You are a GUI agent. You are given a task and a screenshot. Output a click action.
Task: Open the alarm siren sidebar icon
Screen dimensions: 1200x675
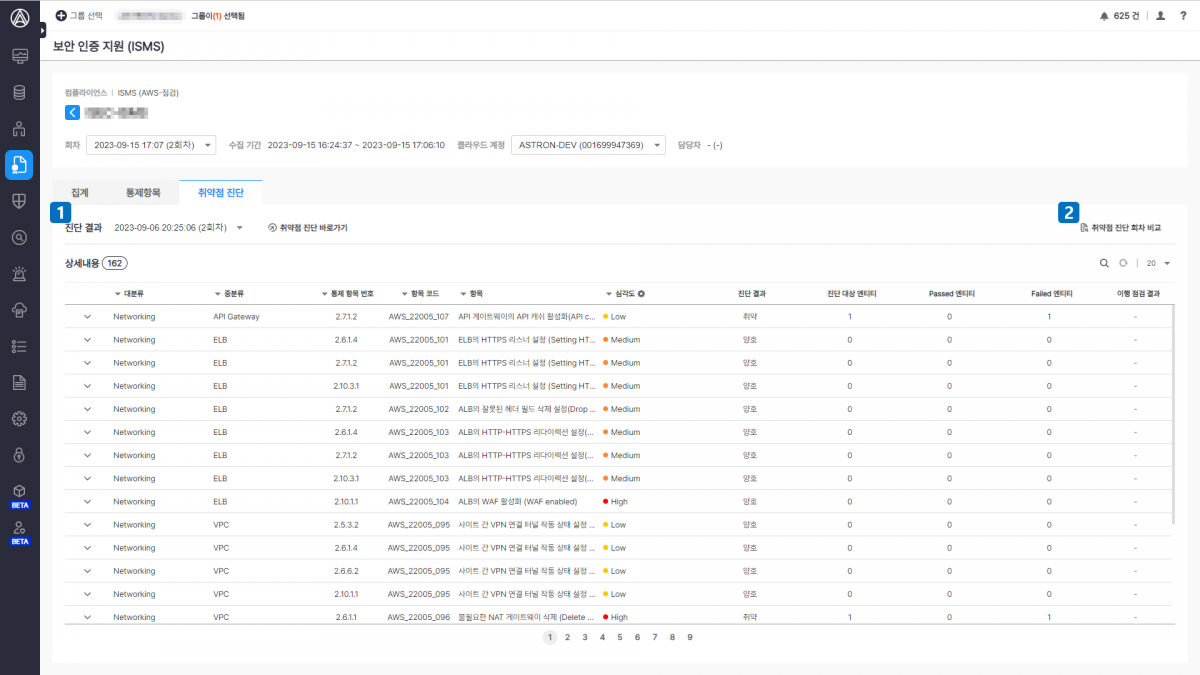pos(19,274)
